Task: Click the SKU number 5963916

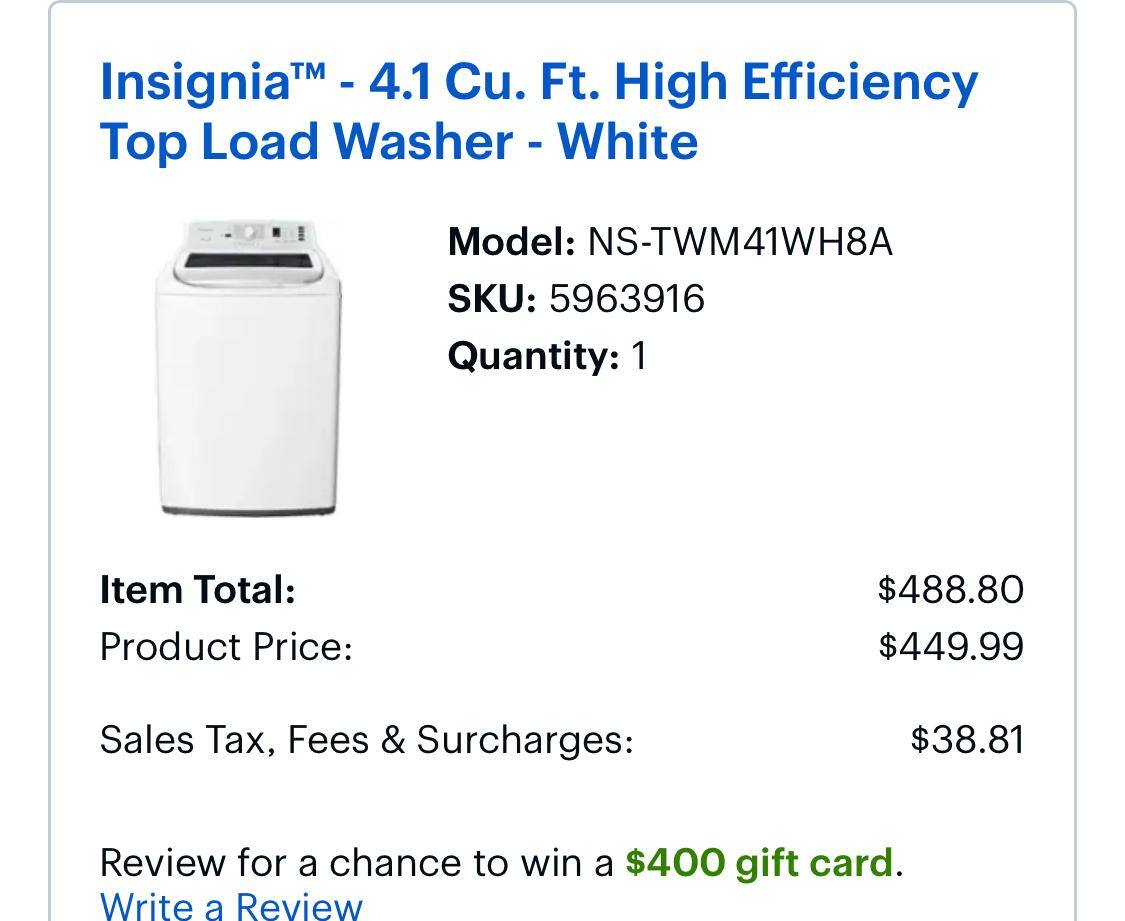Action: (626, 299)
